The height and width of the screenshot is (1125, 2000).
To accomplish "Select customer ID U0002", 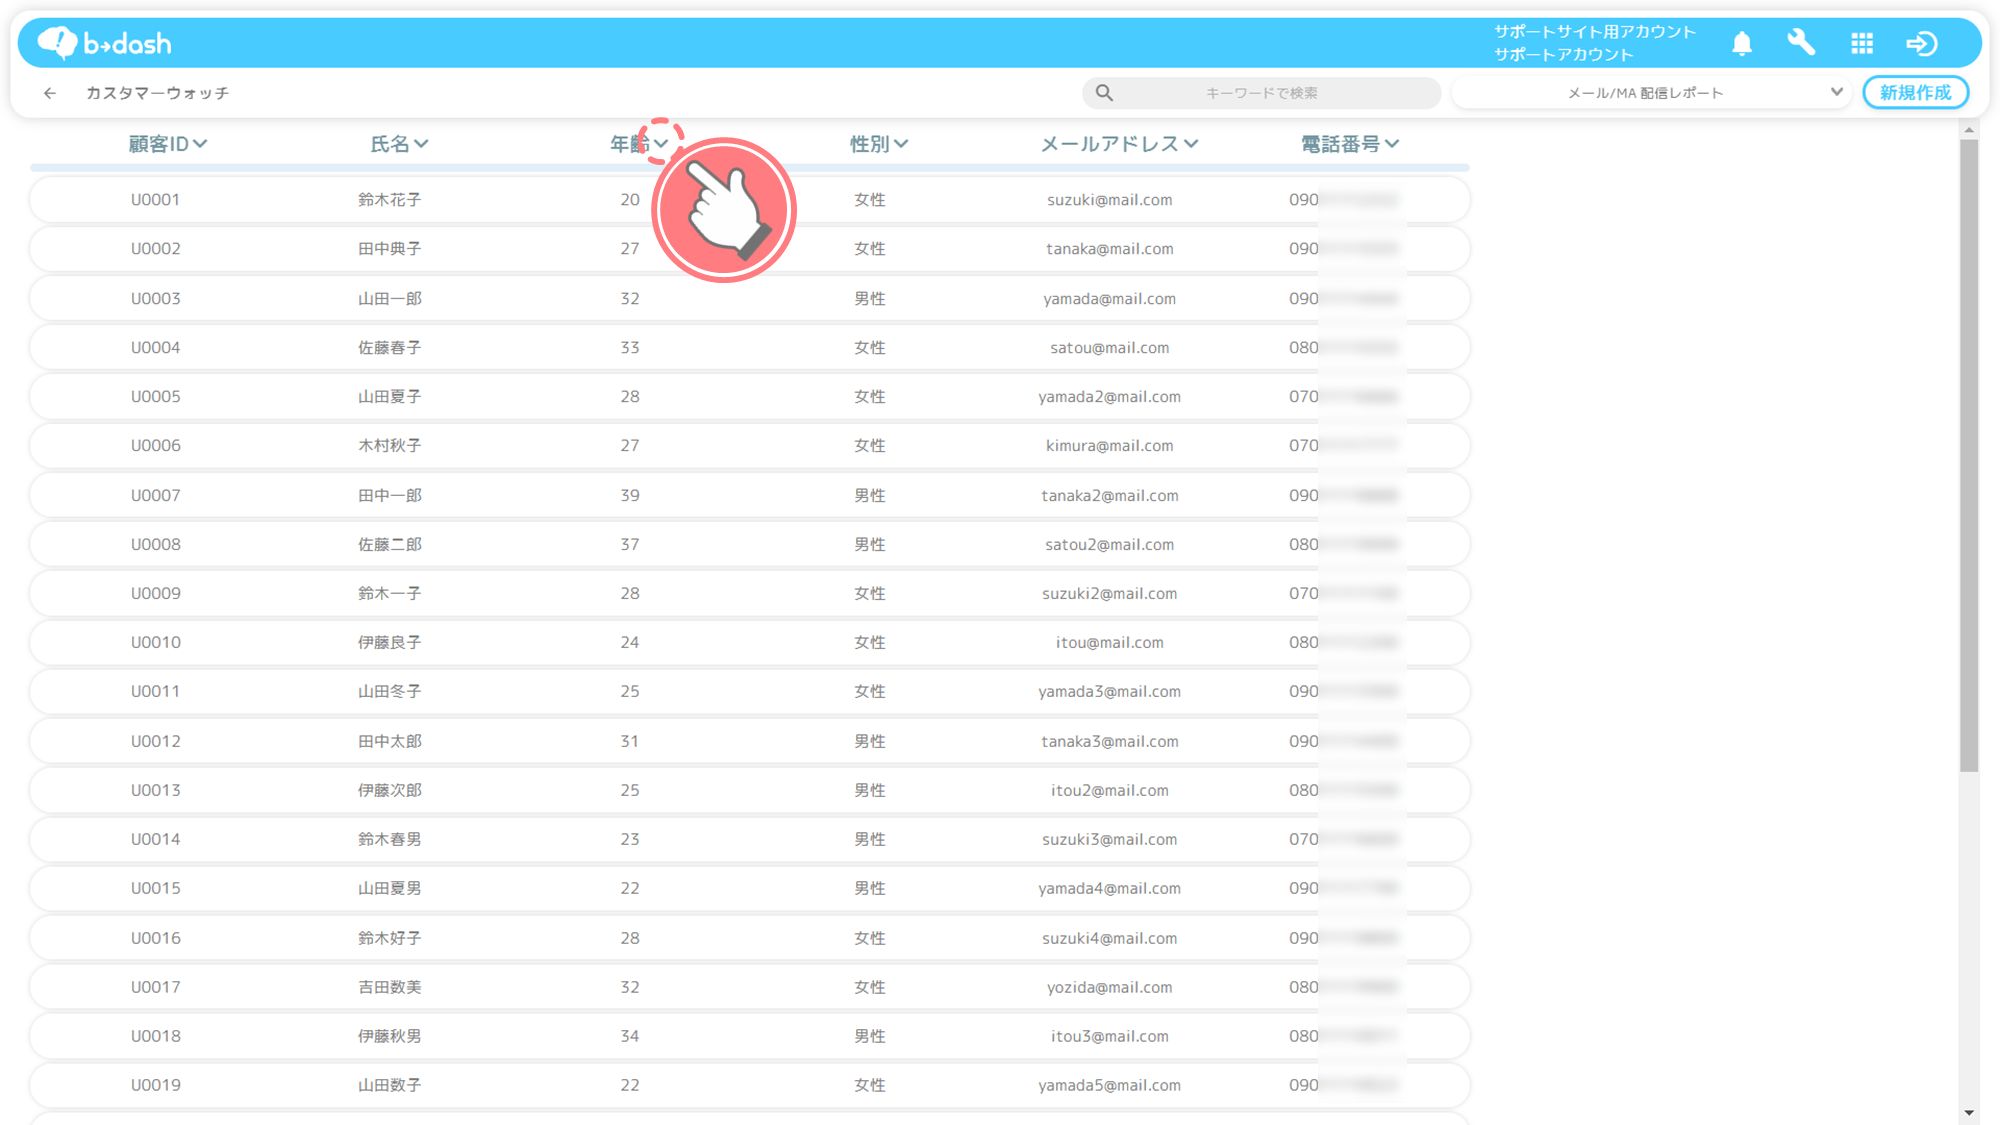I will [x=156, y=249].
